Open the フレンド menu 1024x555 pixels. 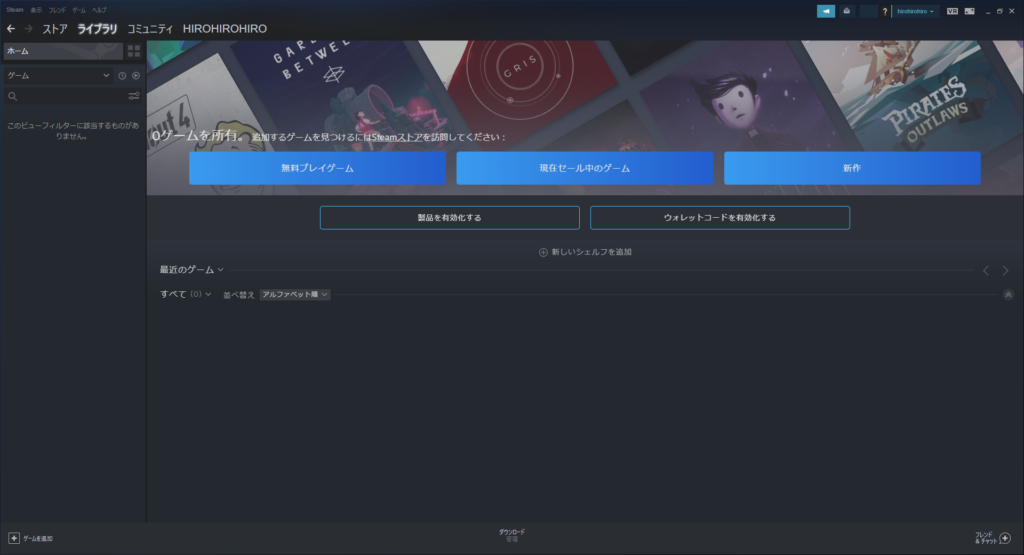point(57,10)
